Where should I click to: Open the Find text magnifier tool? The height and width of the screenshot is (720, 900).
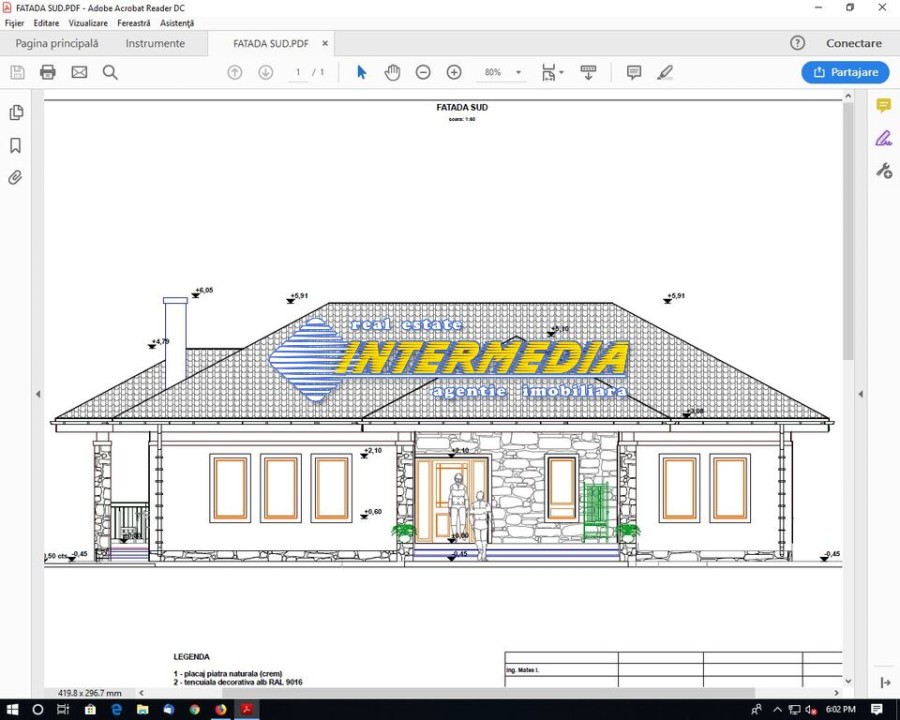pos(110,72)
